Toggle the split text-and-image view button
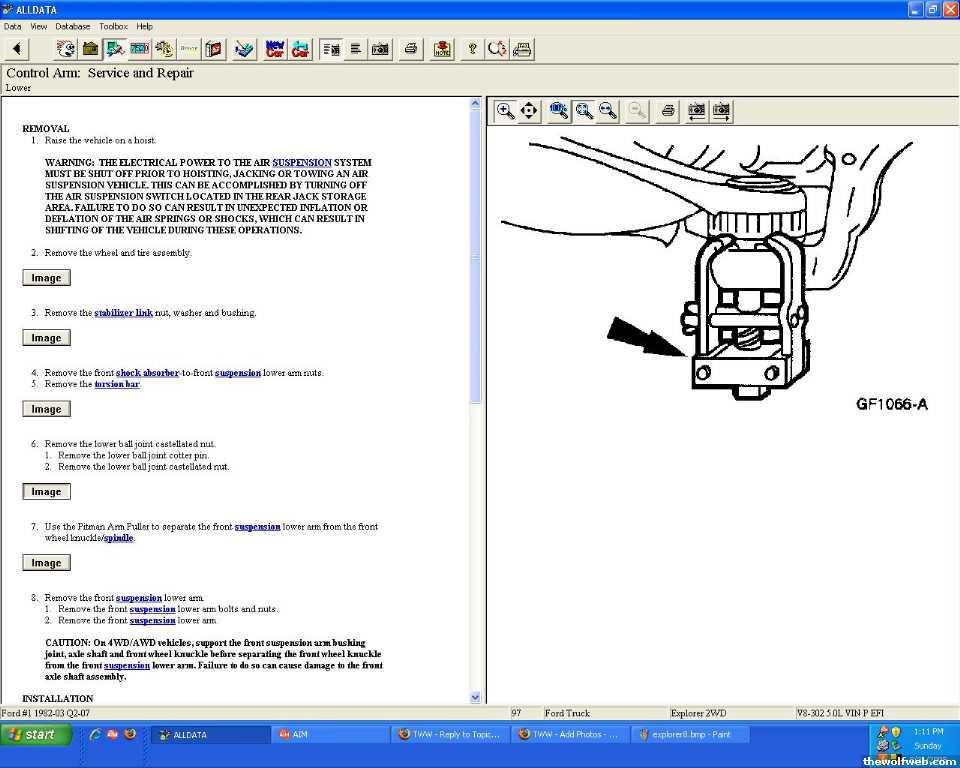This screenshot has height=768, width=960. pos(331,49)
